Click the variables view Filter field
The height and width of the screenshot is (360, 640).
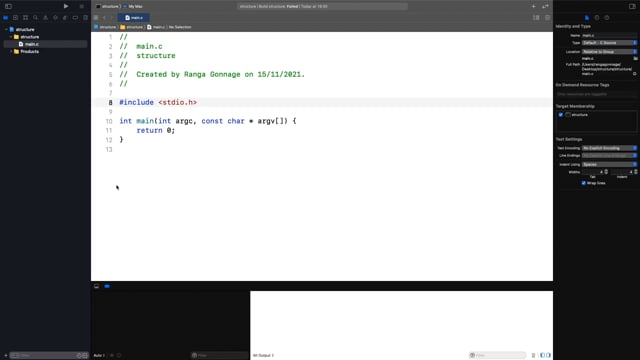pos(220,355)
